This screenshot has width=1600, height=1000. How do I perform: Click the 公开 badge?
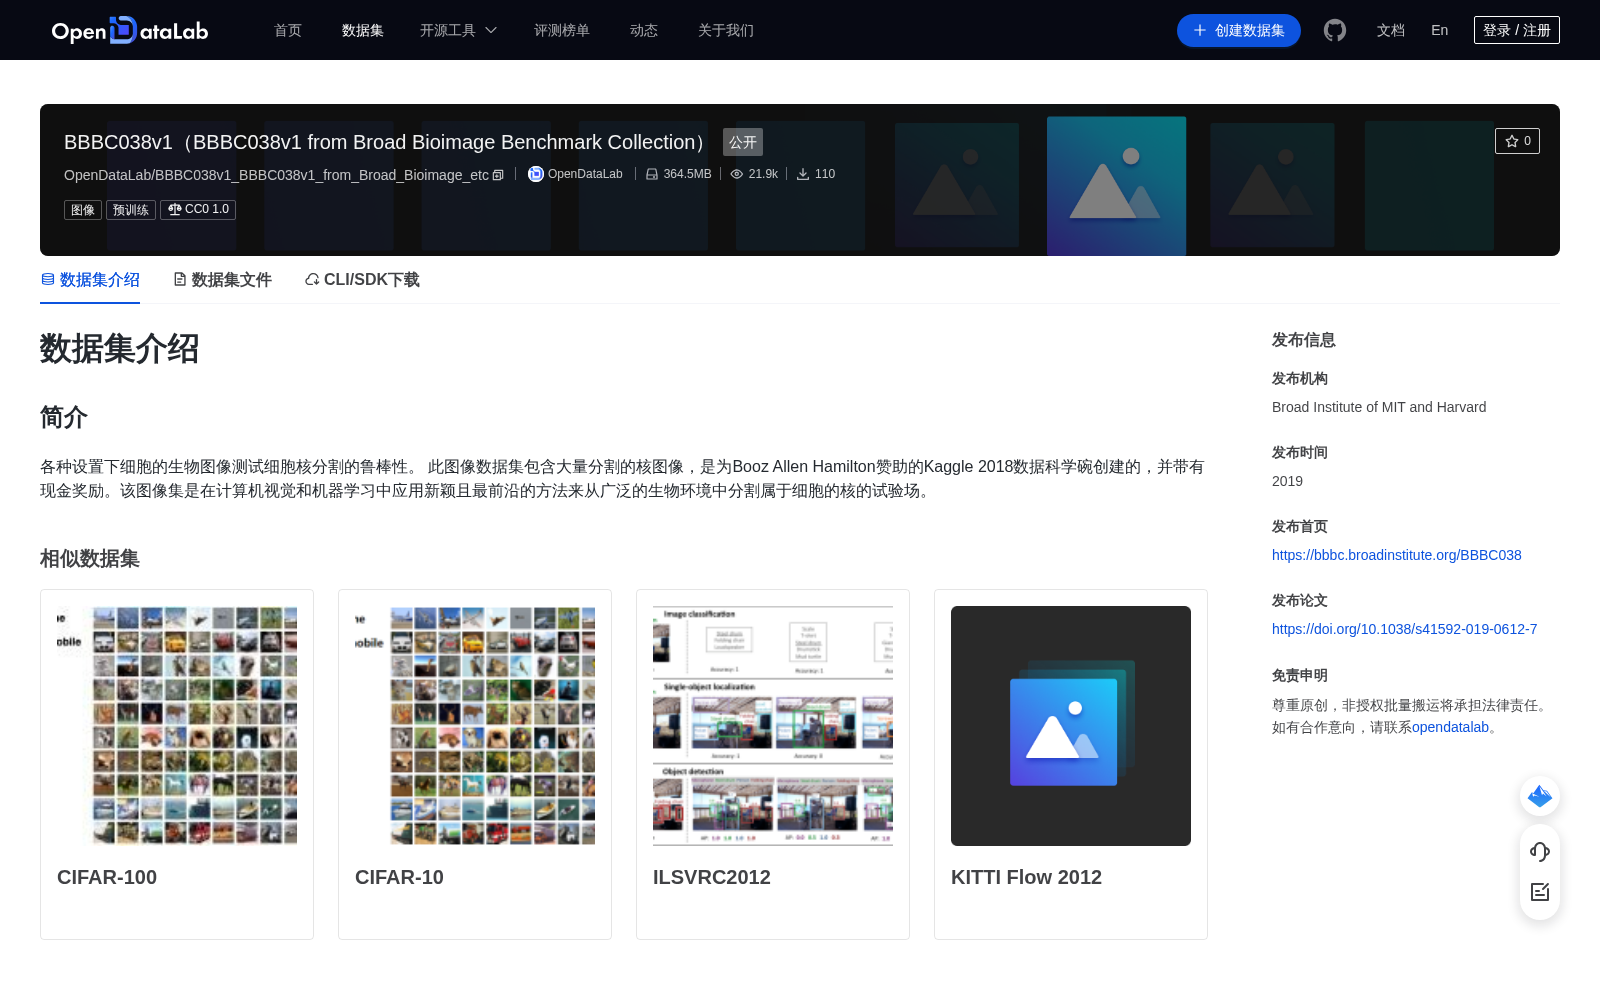[x=743, y=142]
